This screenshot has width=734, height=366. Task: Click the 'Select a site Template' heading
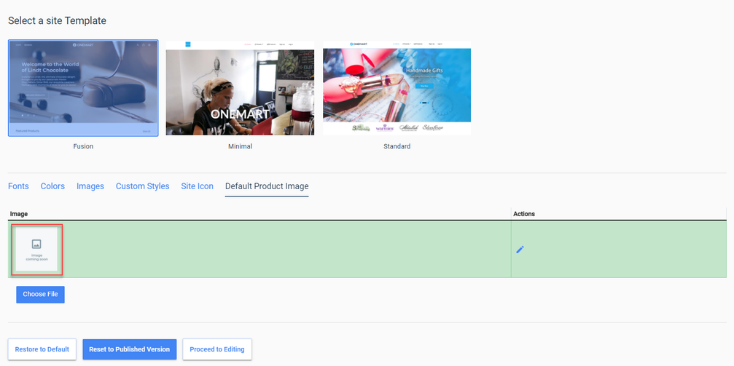(57, 21)
